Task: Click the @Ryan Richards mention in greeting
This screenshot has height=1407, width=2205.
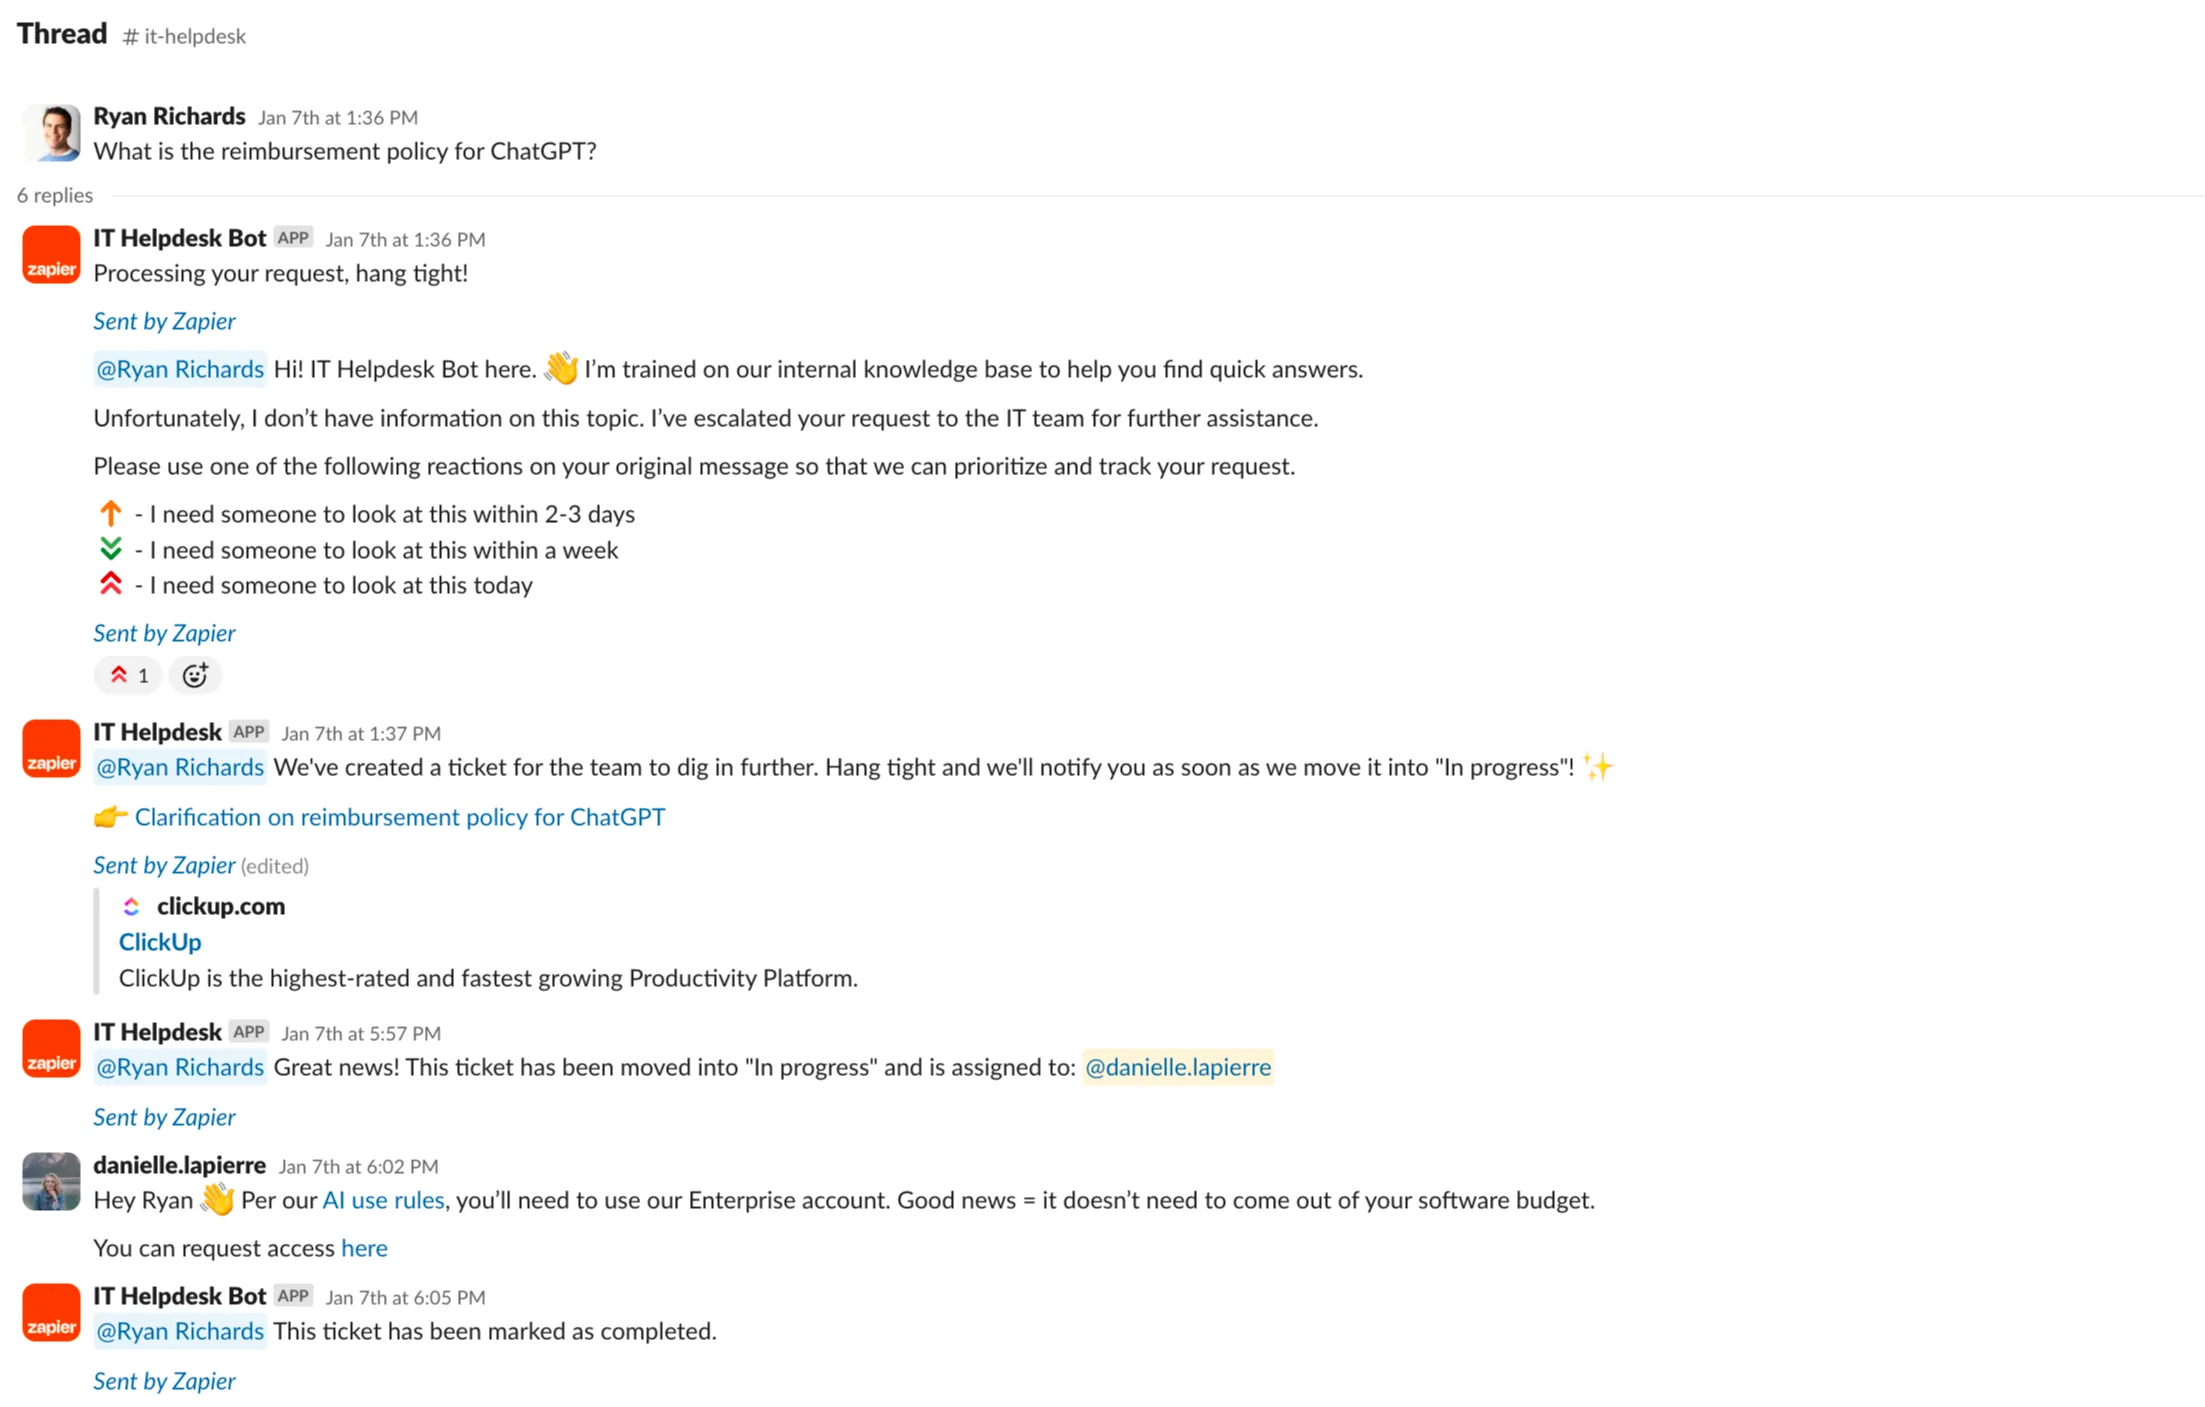Action: pos(180,370)
